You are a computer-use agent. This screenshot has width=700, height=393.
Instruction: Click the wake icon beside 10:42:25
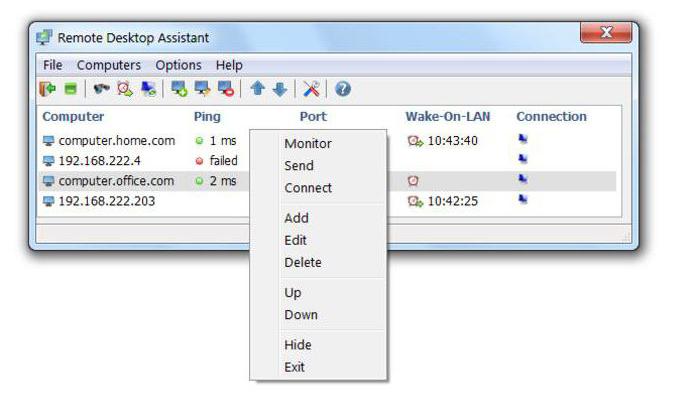(415, 201)
